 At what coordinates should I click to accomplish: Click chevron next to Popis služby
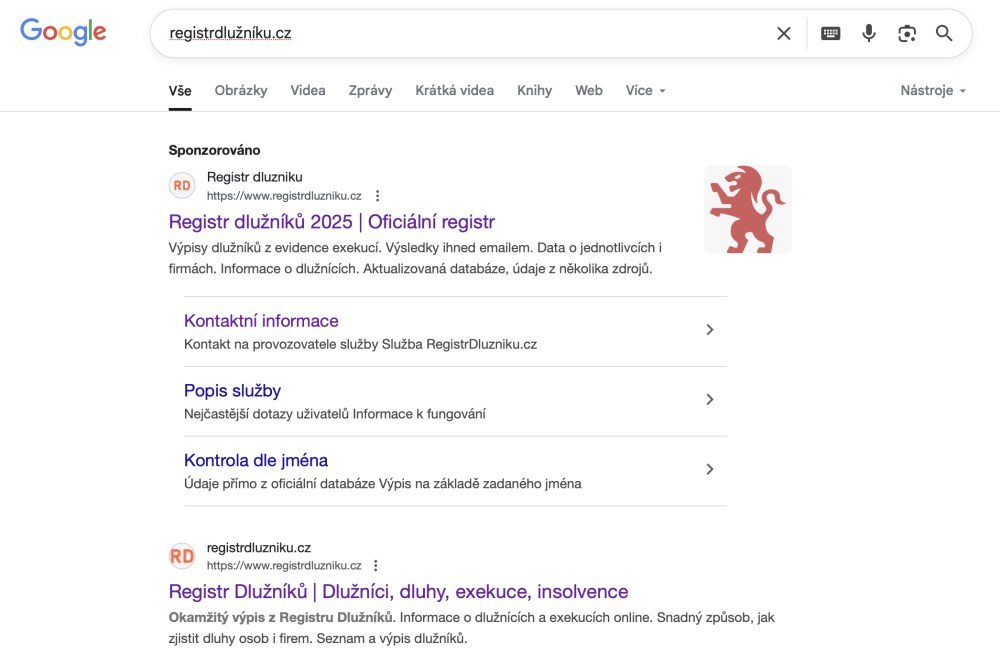[x=710, y=400]
